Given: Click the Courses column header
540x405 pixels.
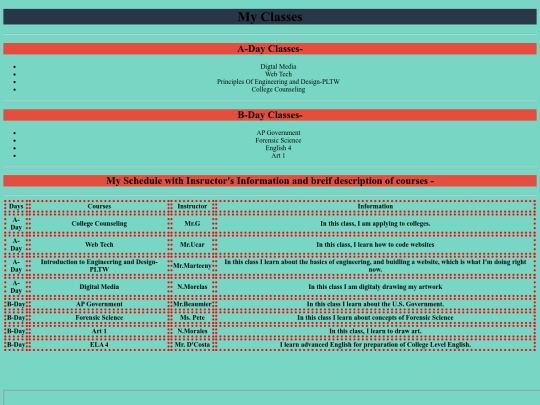Looking at the screenshot, I should pos(99,206).
